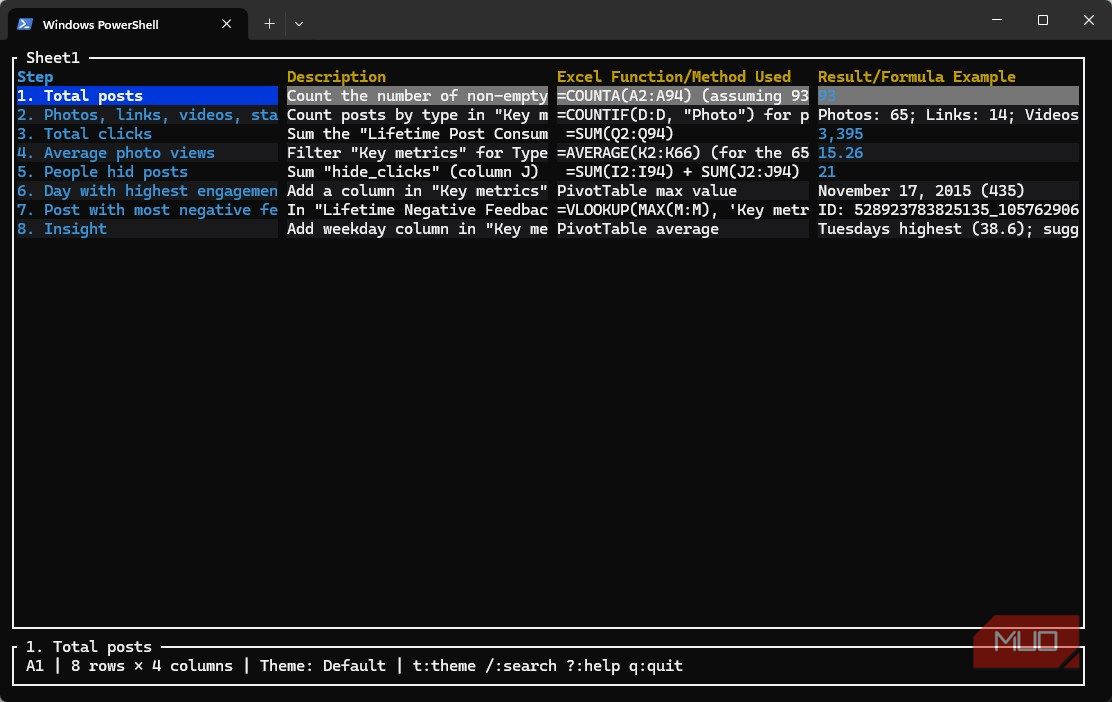1112x702 pixels.
Task: Open the new-tab profile dropdown
Action: tap(299, 23)
